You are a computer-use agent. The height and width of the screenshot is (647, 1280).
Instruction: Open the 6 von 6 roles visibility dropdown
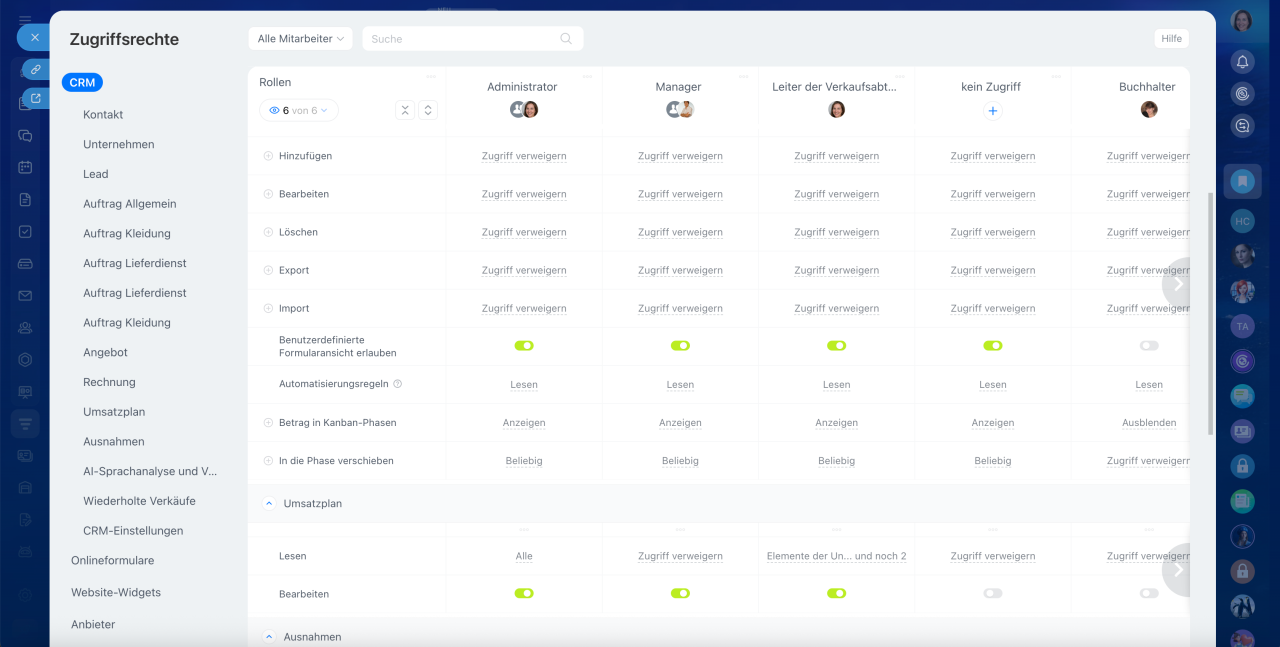tap(299, 111)
